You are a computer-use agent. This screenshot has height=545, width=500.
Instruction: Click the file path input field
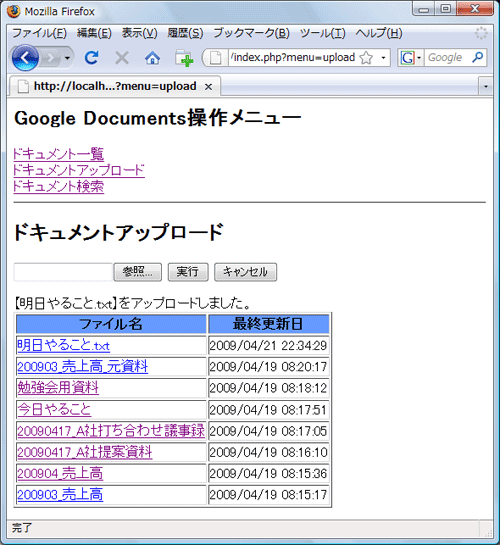[x=63, y=272]
